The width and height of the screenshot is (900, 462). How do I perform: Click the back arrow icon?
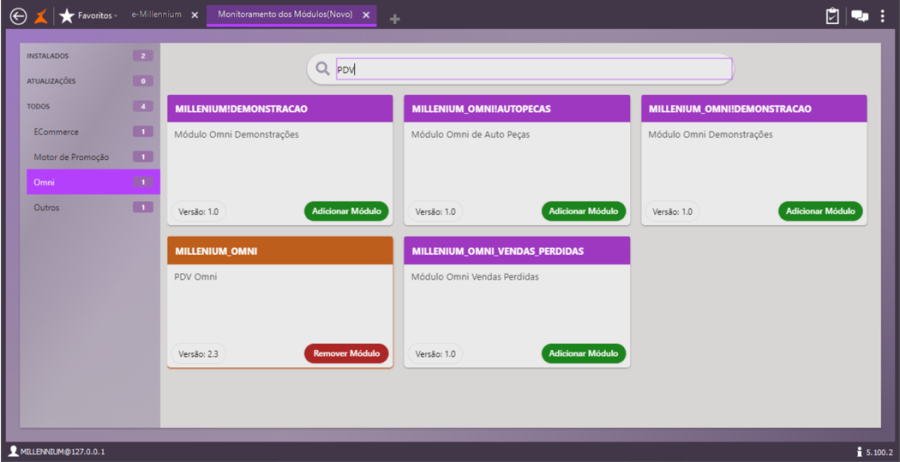pos(18,16)
